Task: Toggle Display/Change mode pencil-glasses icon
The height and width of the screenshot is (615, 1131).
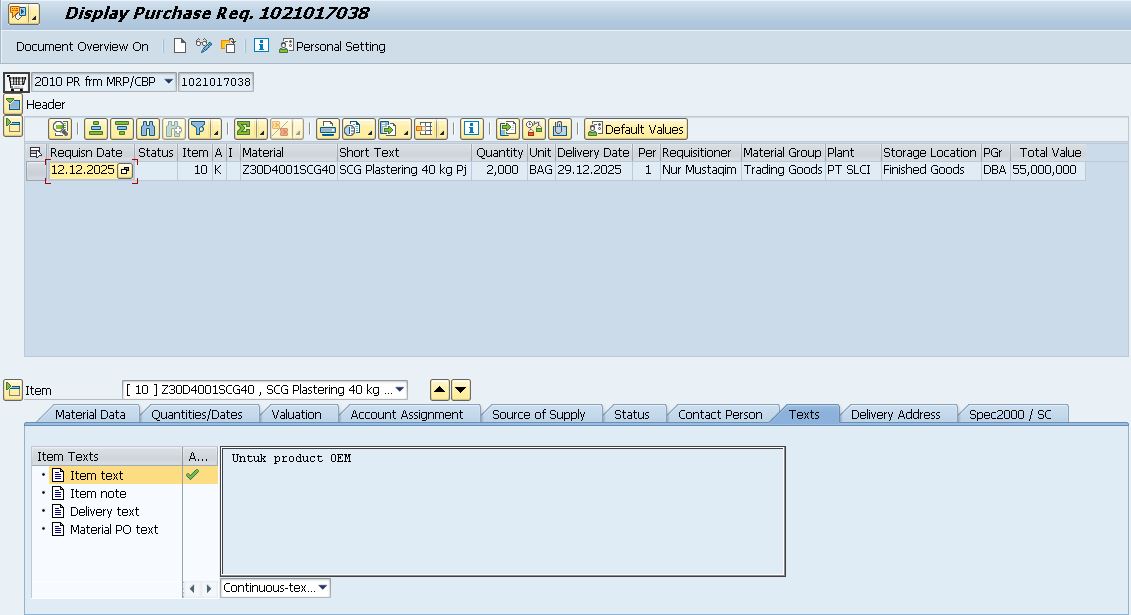Action: coord(204,46)
